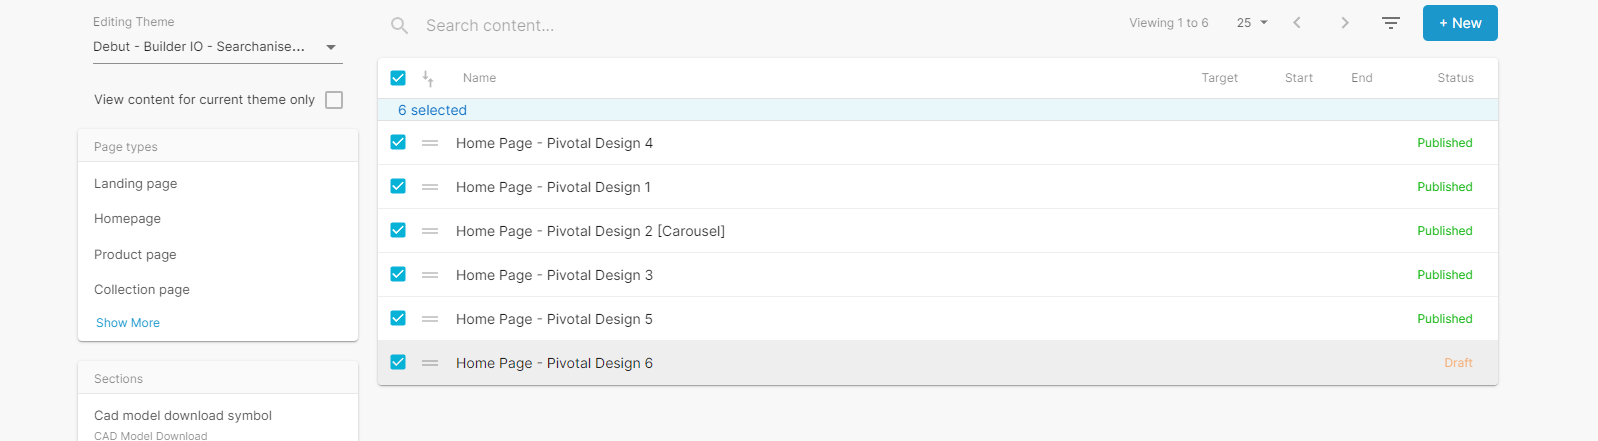Go to next page arrow
Viewport: 1598px width, 441px height.
[1345, 23]
